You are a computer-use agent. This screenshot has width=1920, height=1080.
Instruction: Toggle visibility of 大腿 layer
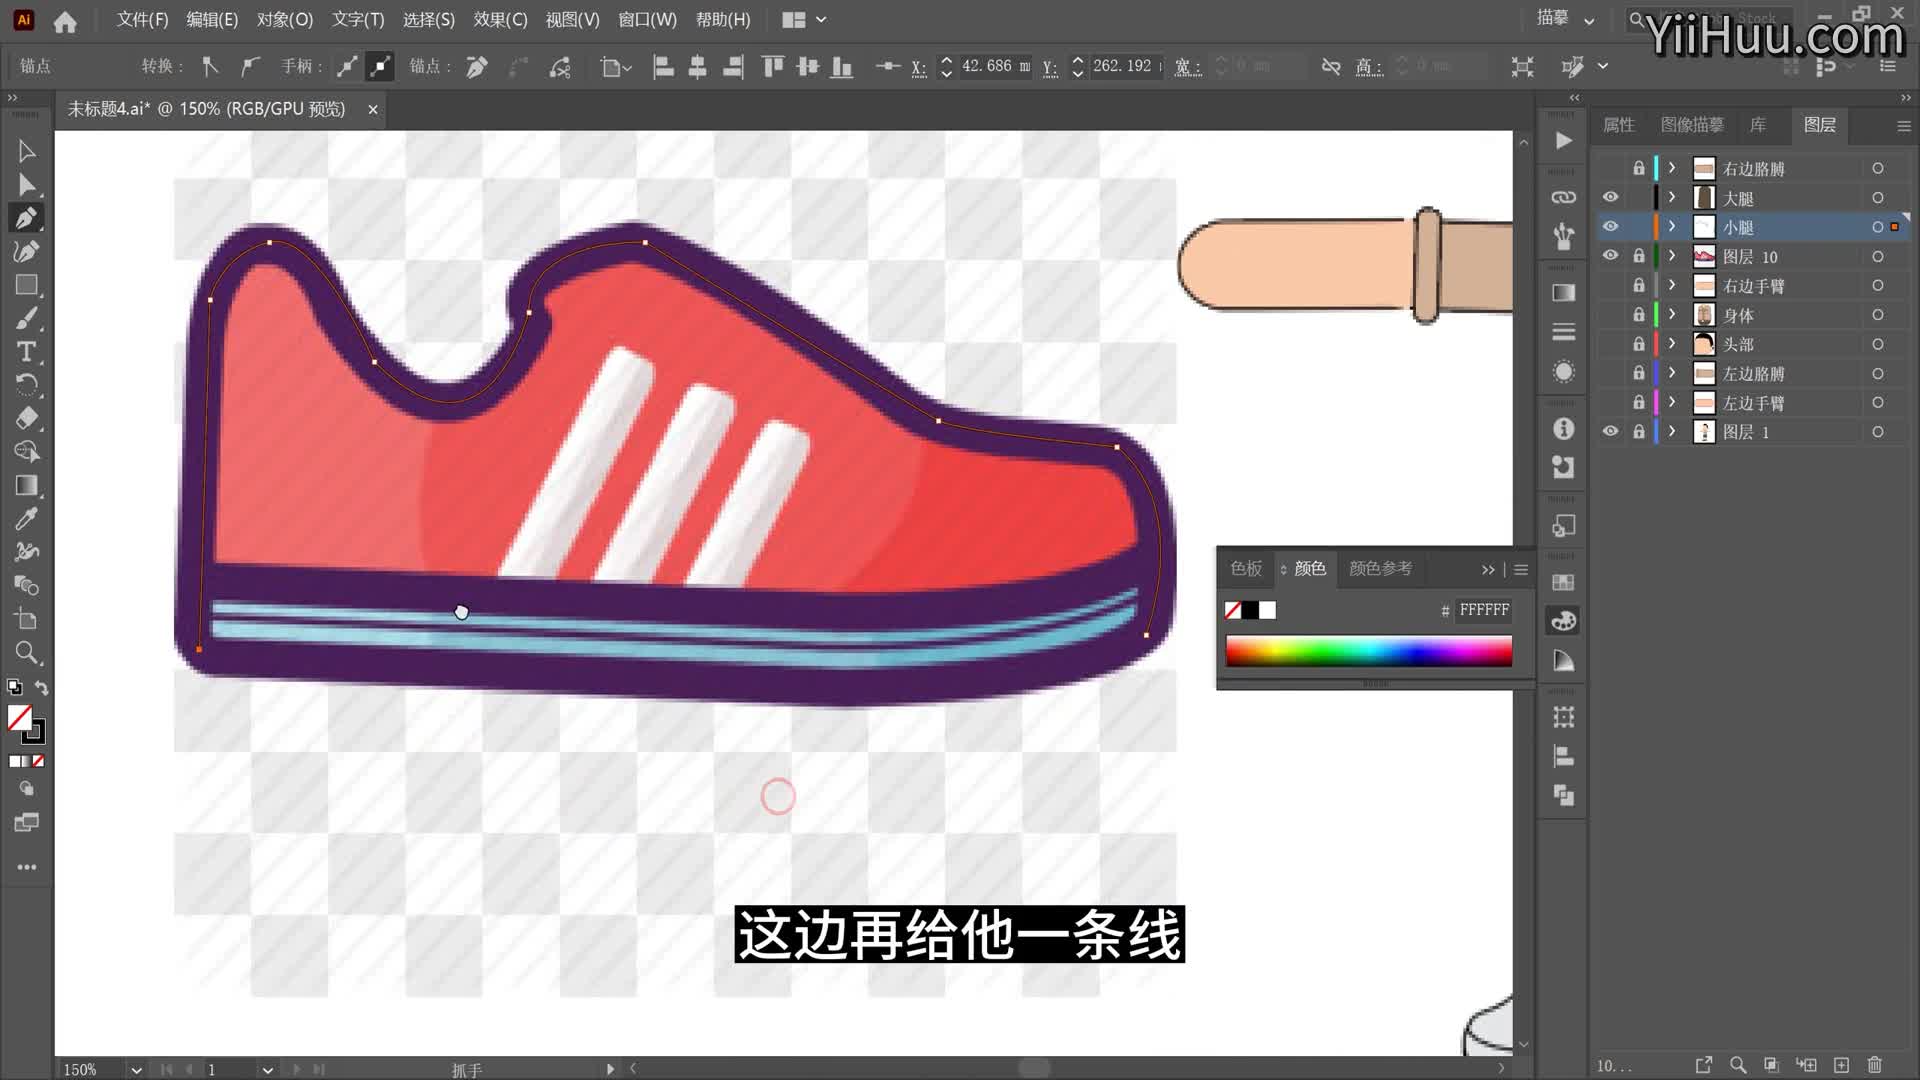click(1610, 198)
